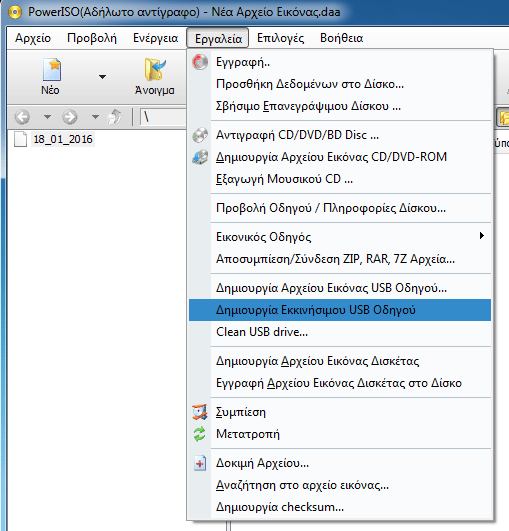509x531 pixels.
Task: Choose Εγγραφή Αρχείου Εικόνας Δισκέτας στο Δίσκο
Action: (x=340, y=383)
